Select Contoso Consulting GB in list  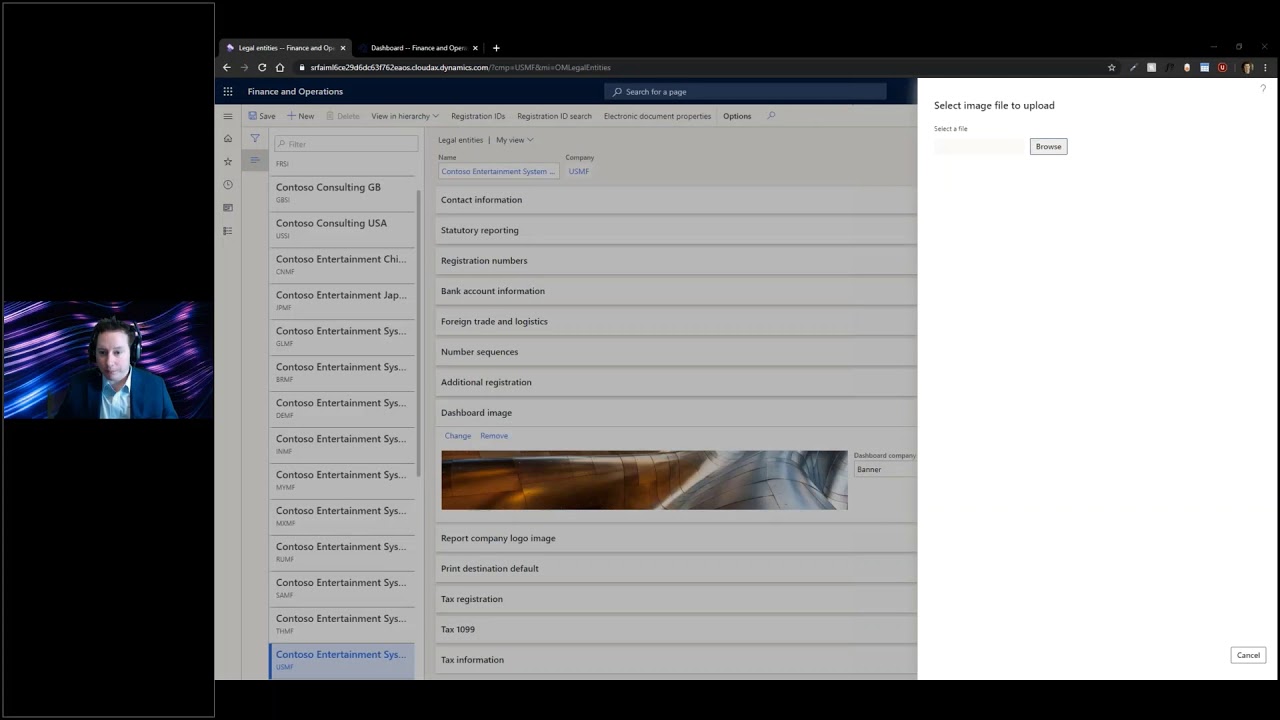click(342, 192)
